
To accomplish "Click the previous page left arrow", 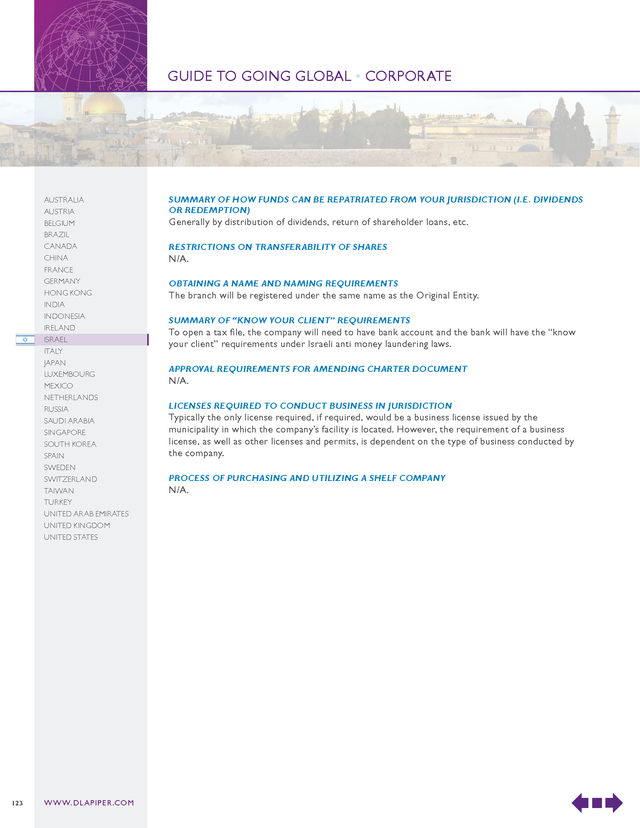I will pyautogui.click(x=580, y=803).
